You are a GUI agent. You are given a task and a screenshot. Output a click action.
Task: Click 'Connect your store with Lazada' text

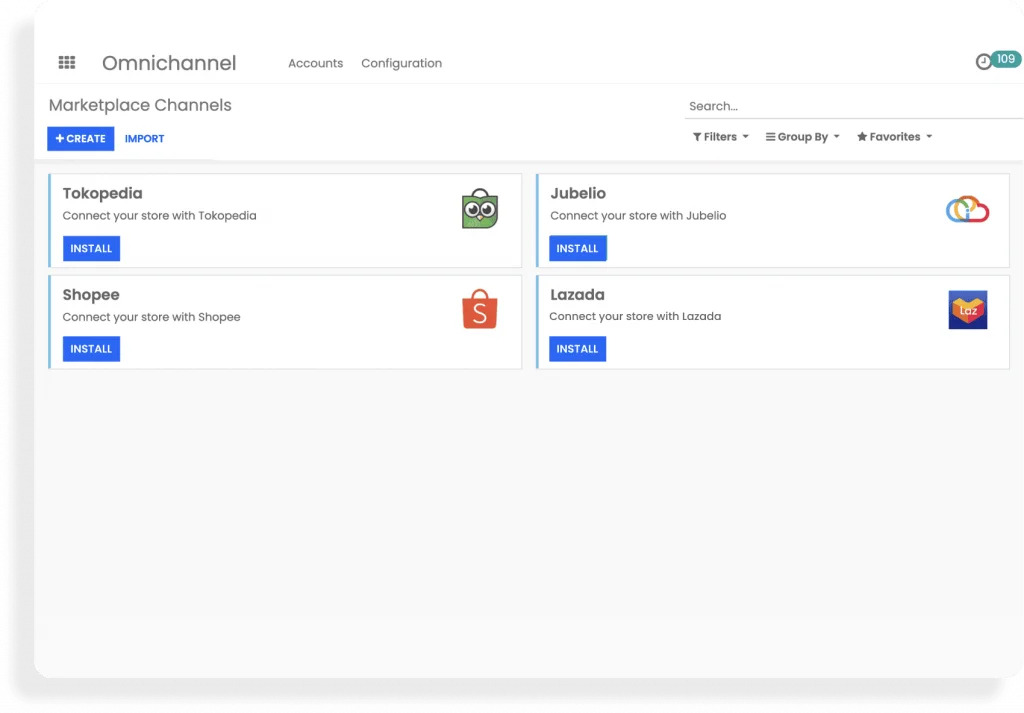click(x=635, y=316)
